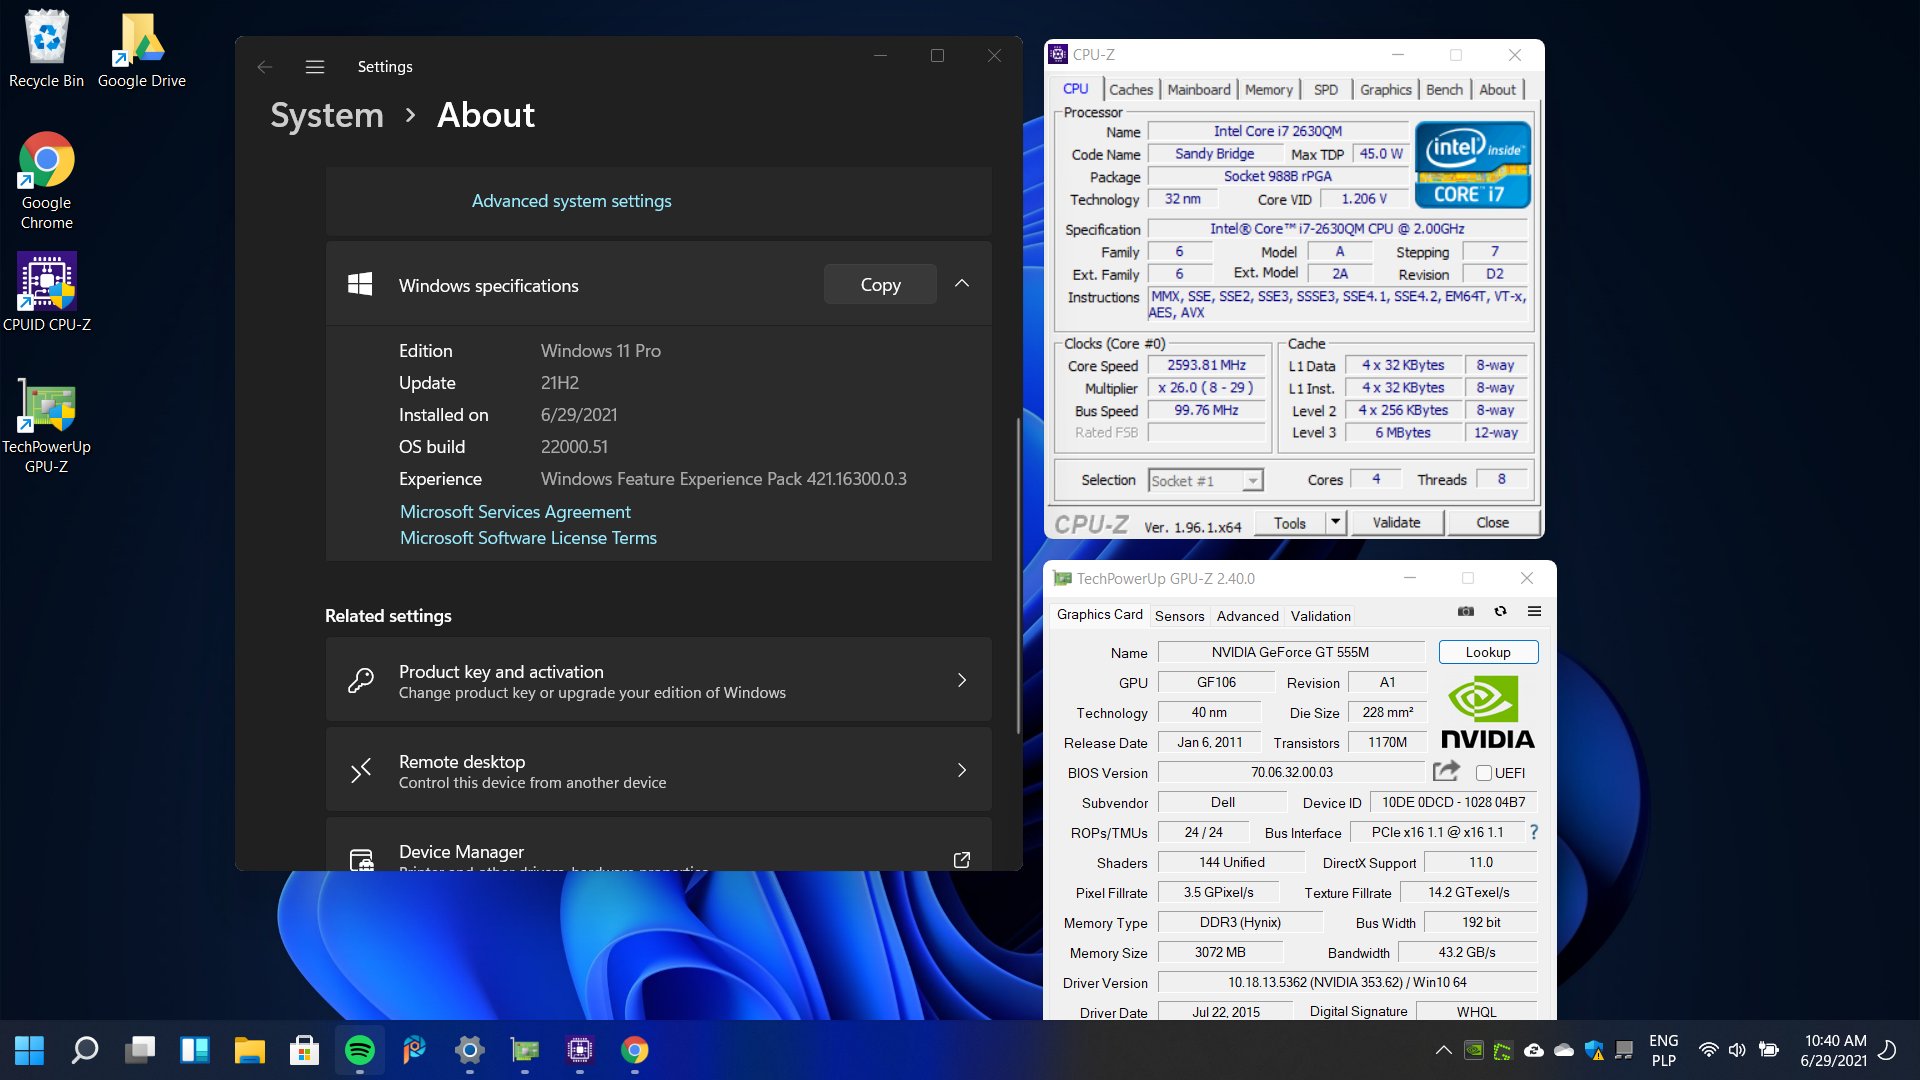The image size is (1920, 1080).
Task: Open the Socket #1 selection dropdown in CPU-Z
Action: [x=1252, y=481]
